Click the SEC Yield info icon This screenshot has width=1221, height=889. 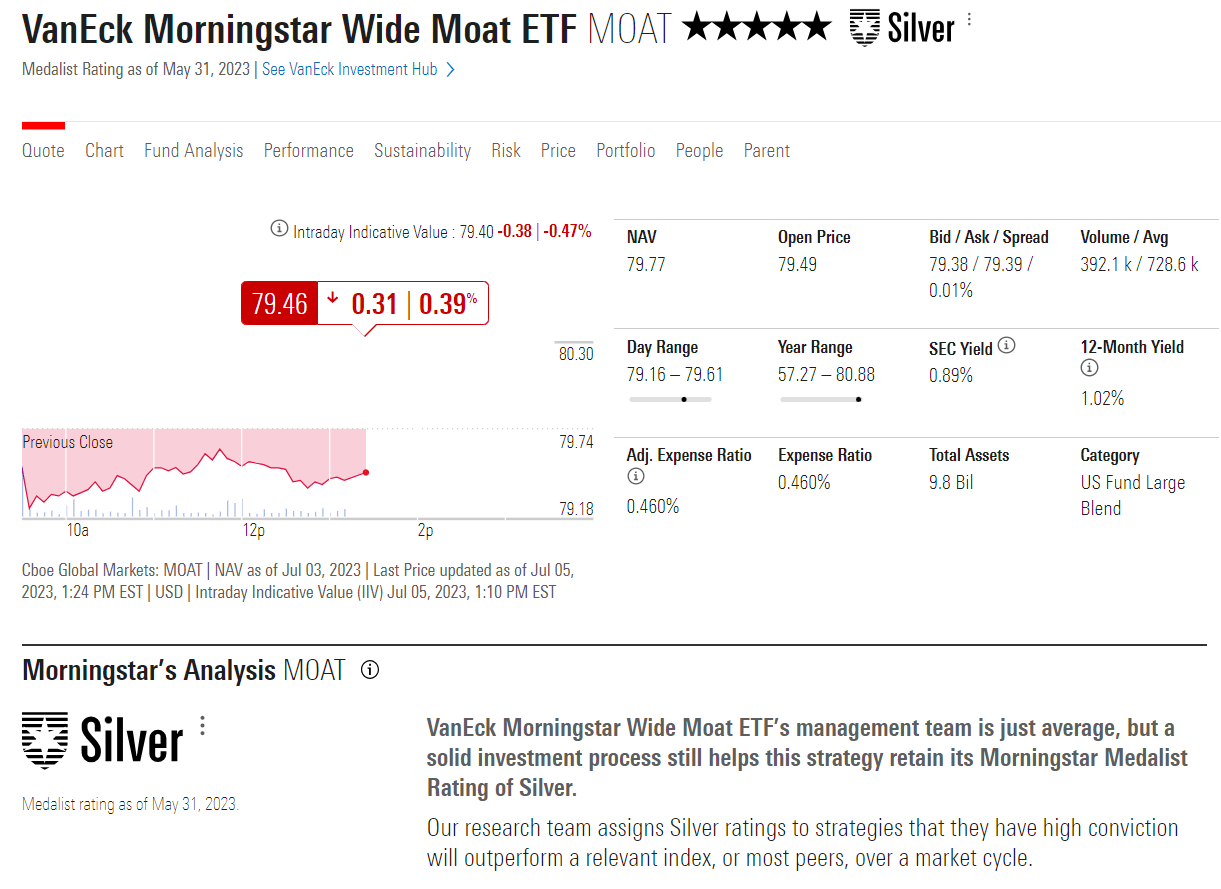point(1007,345)
